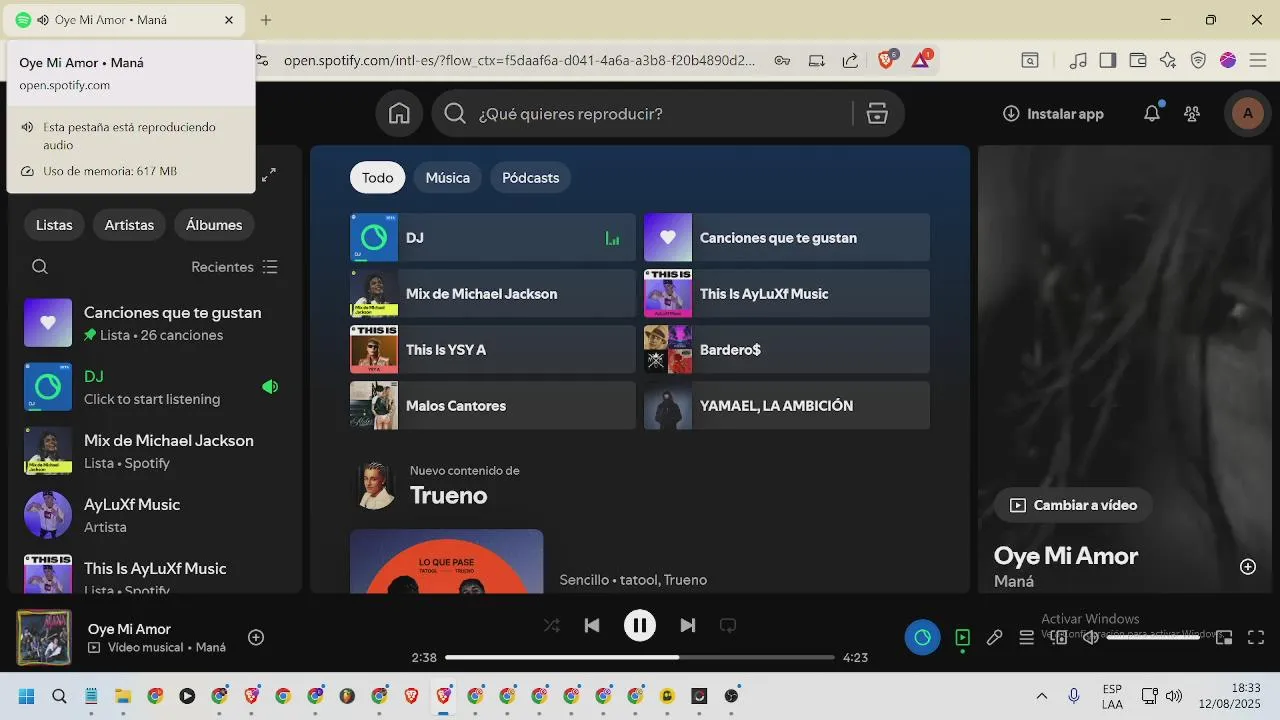Search in library with magnifier icon

(40, 267)
